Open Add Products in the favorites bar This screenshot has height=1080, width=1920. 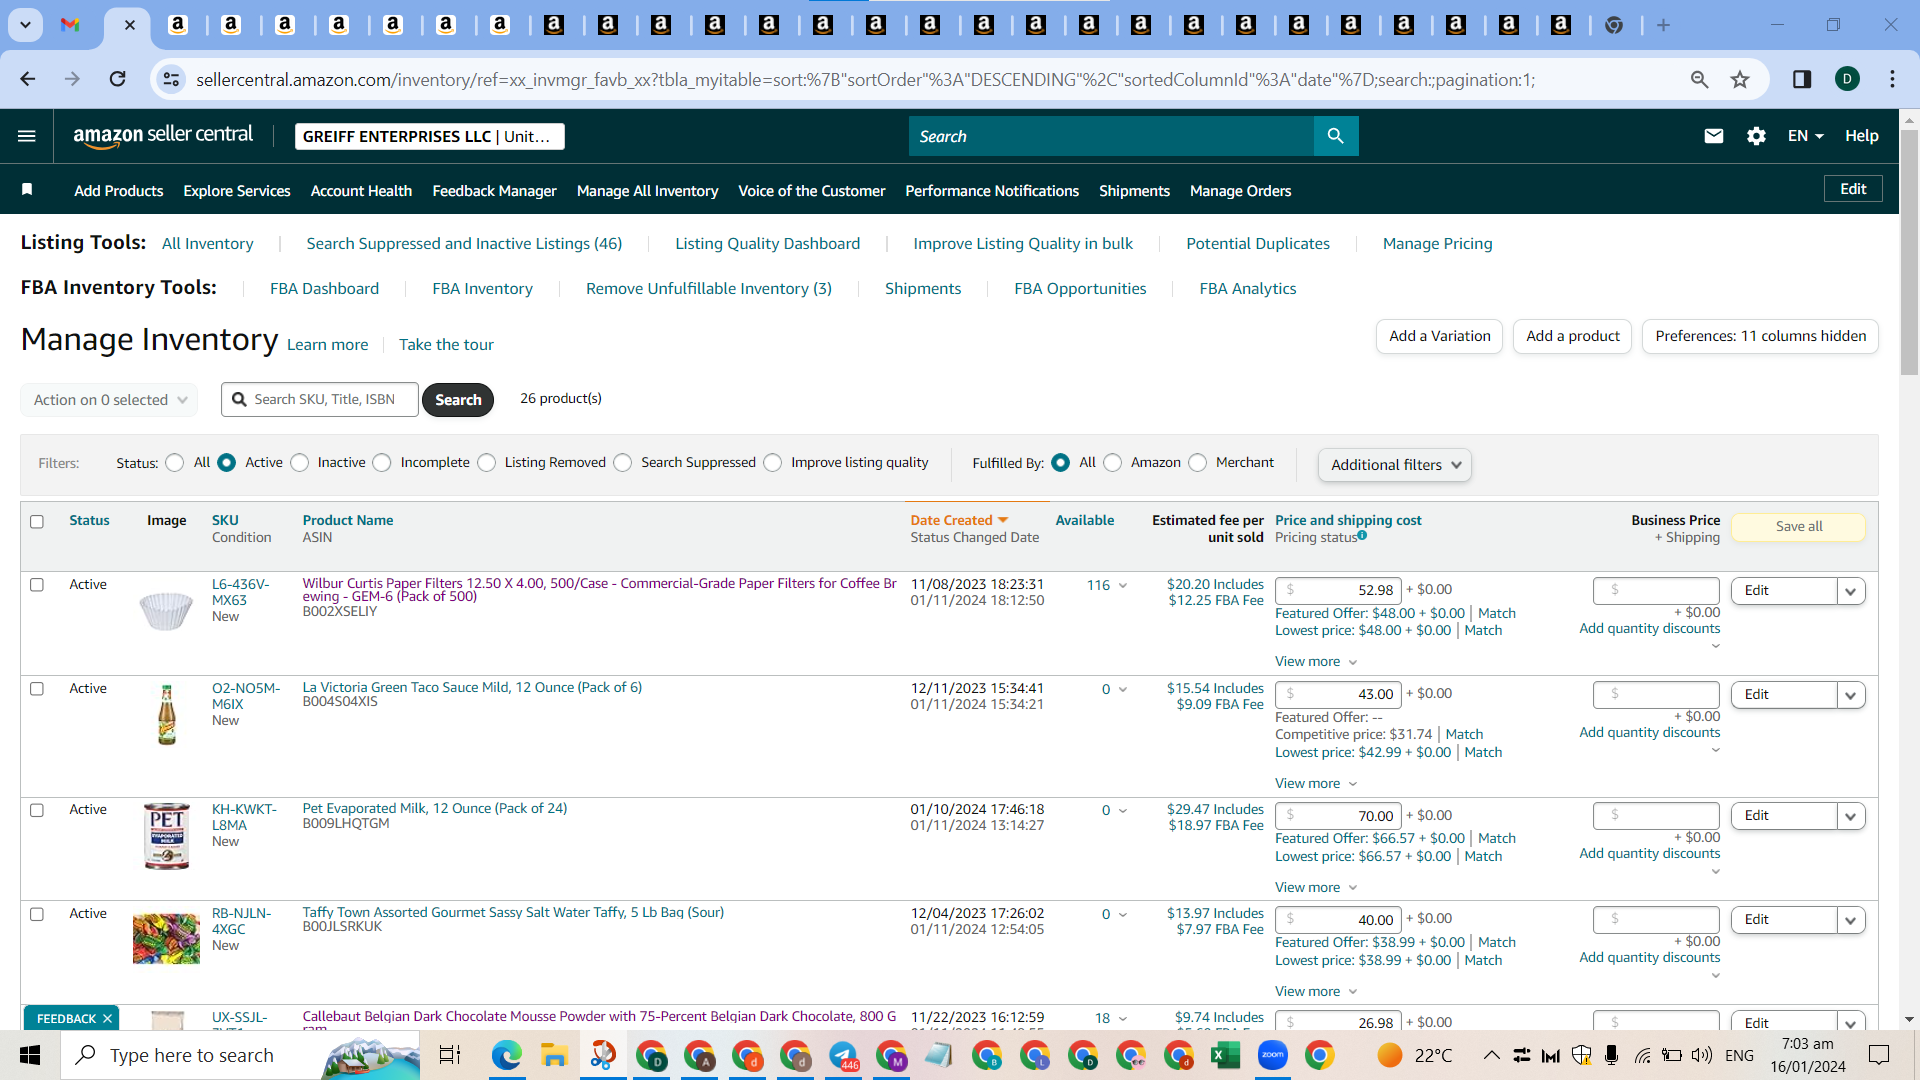(119, 190)
